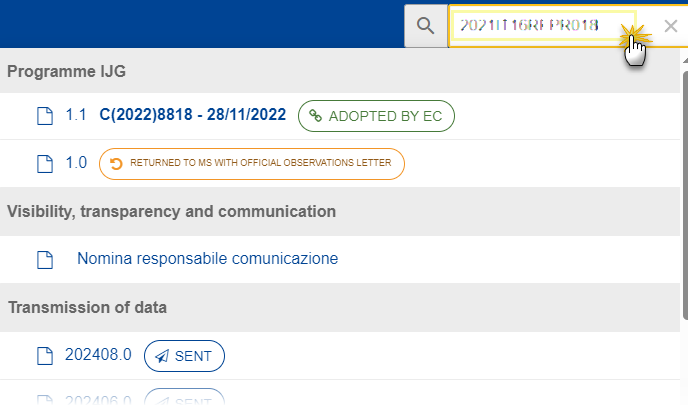Select Visibility, transparency and communication header
688x406 pixels.
click(x=172, y=212)
